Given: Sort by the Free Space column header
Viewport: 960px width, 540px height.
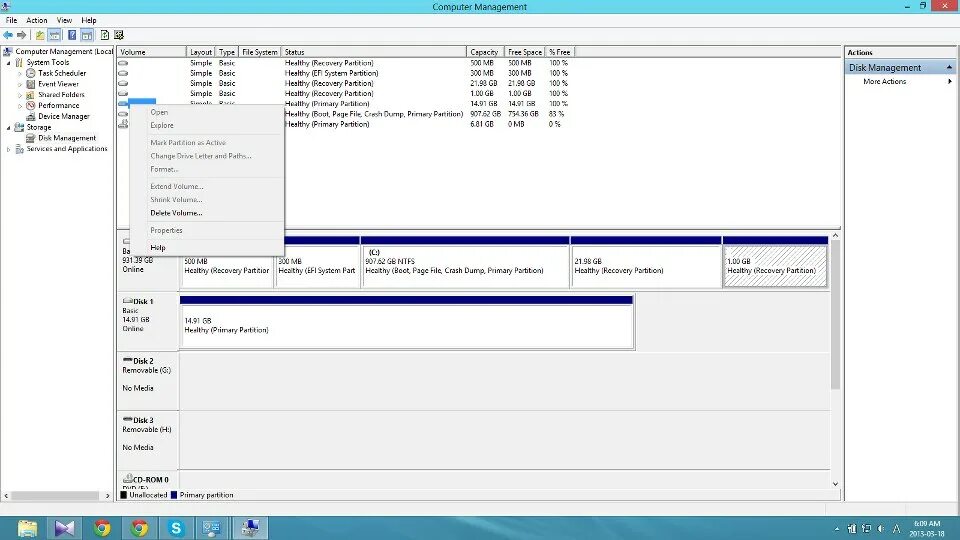Looking at the screenshot, I should (x=524, y=52).
